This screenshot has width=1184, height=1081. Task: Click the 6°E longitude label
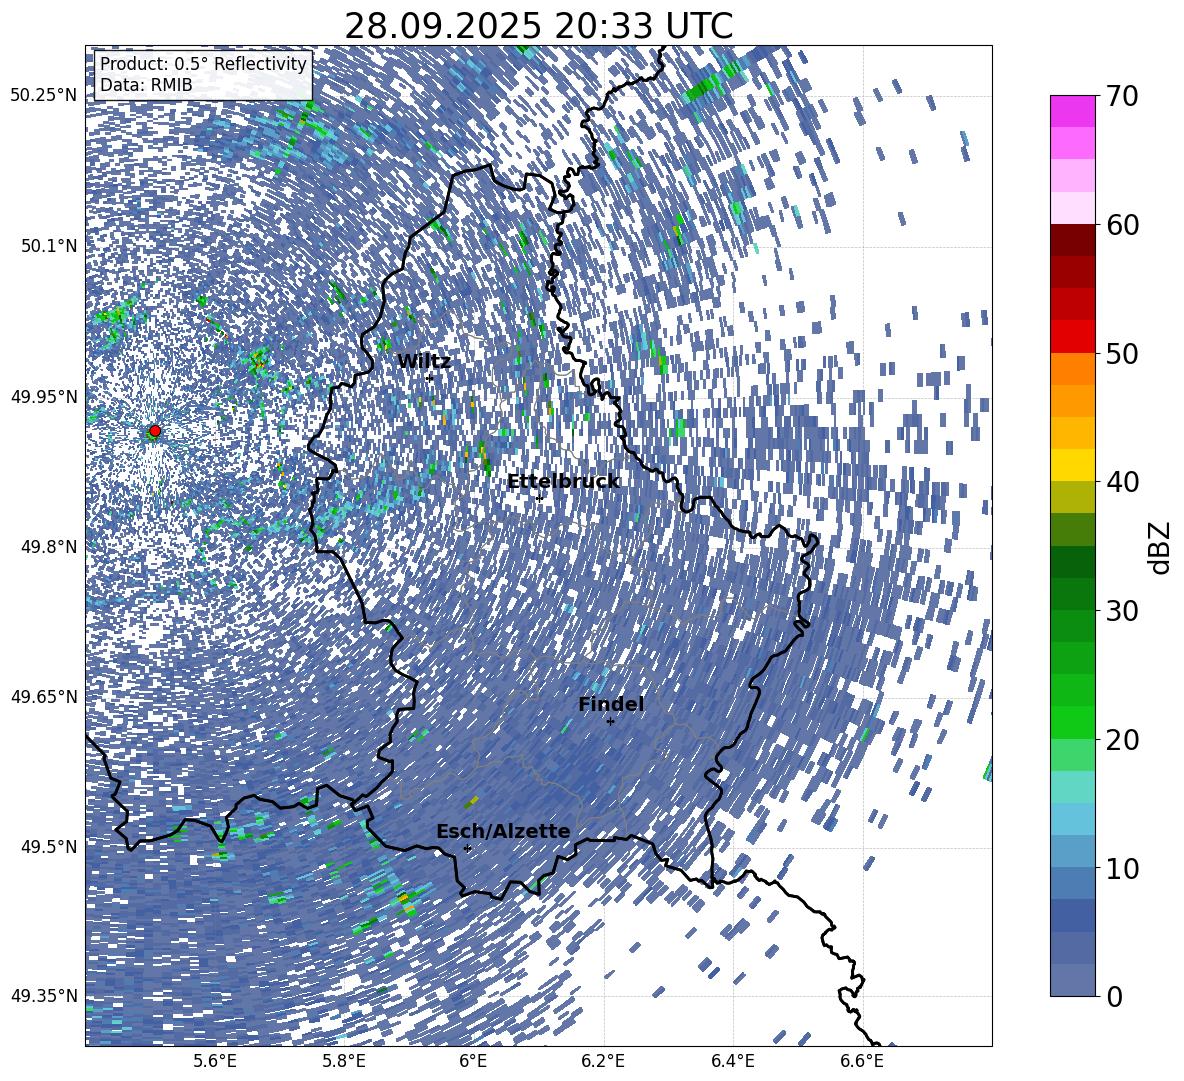[473, 1061]
